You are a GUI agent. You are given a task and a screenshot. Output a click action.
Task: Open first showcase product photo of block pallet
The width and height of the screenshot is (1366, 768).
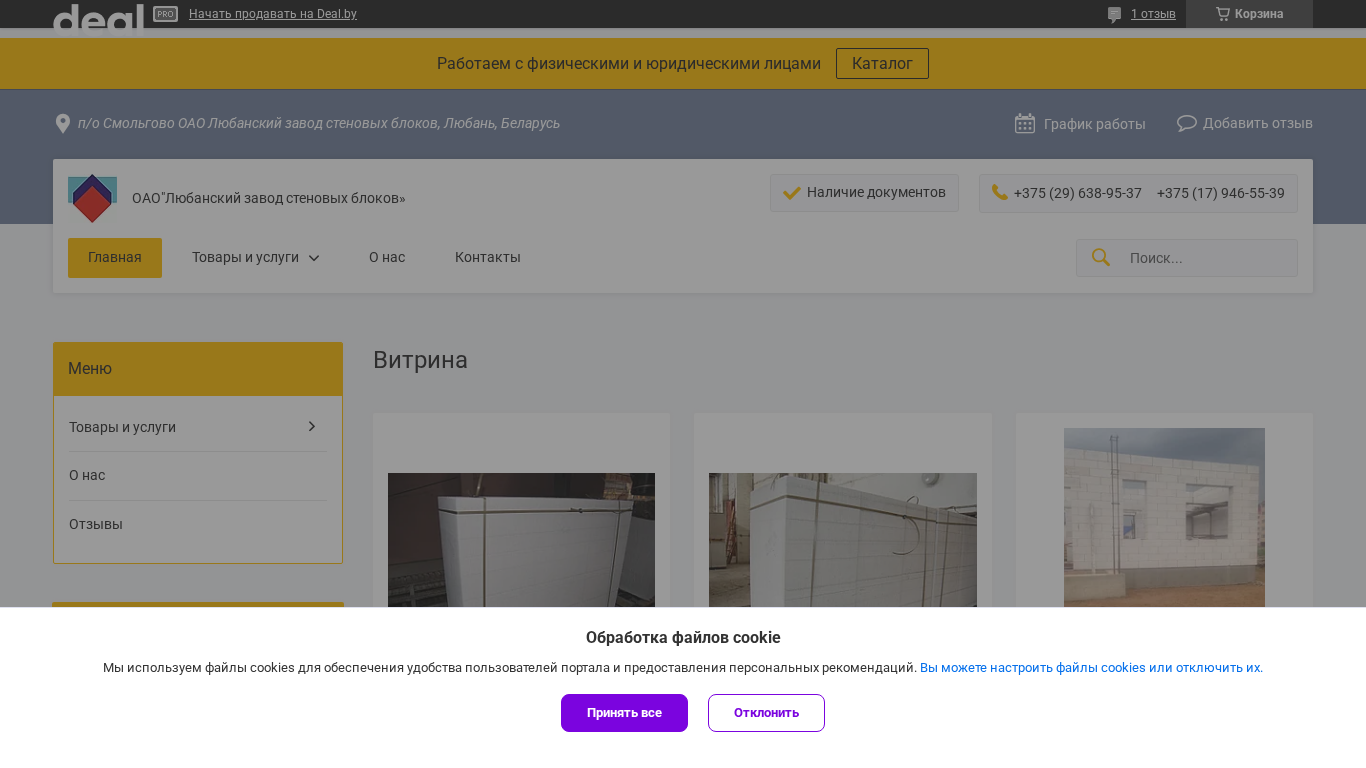coord(521,540)
